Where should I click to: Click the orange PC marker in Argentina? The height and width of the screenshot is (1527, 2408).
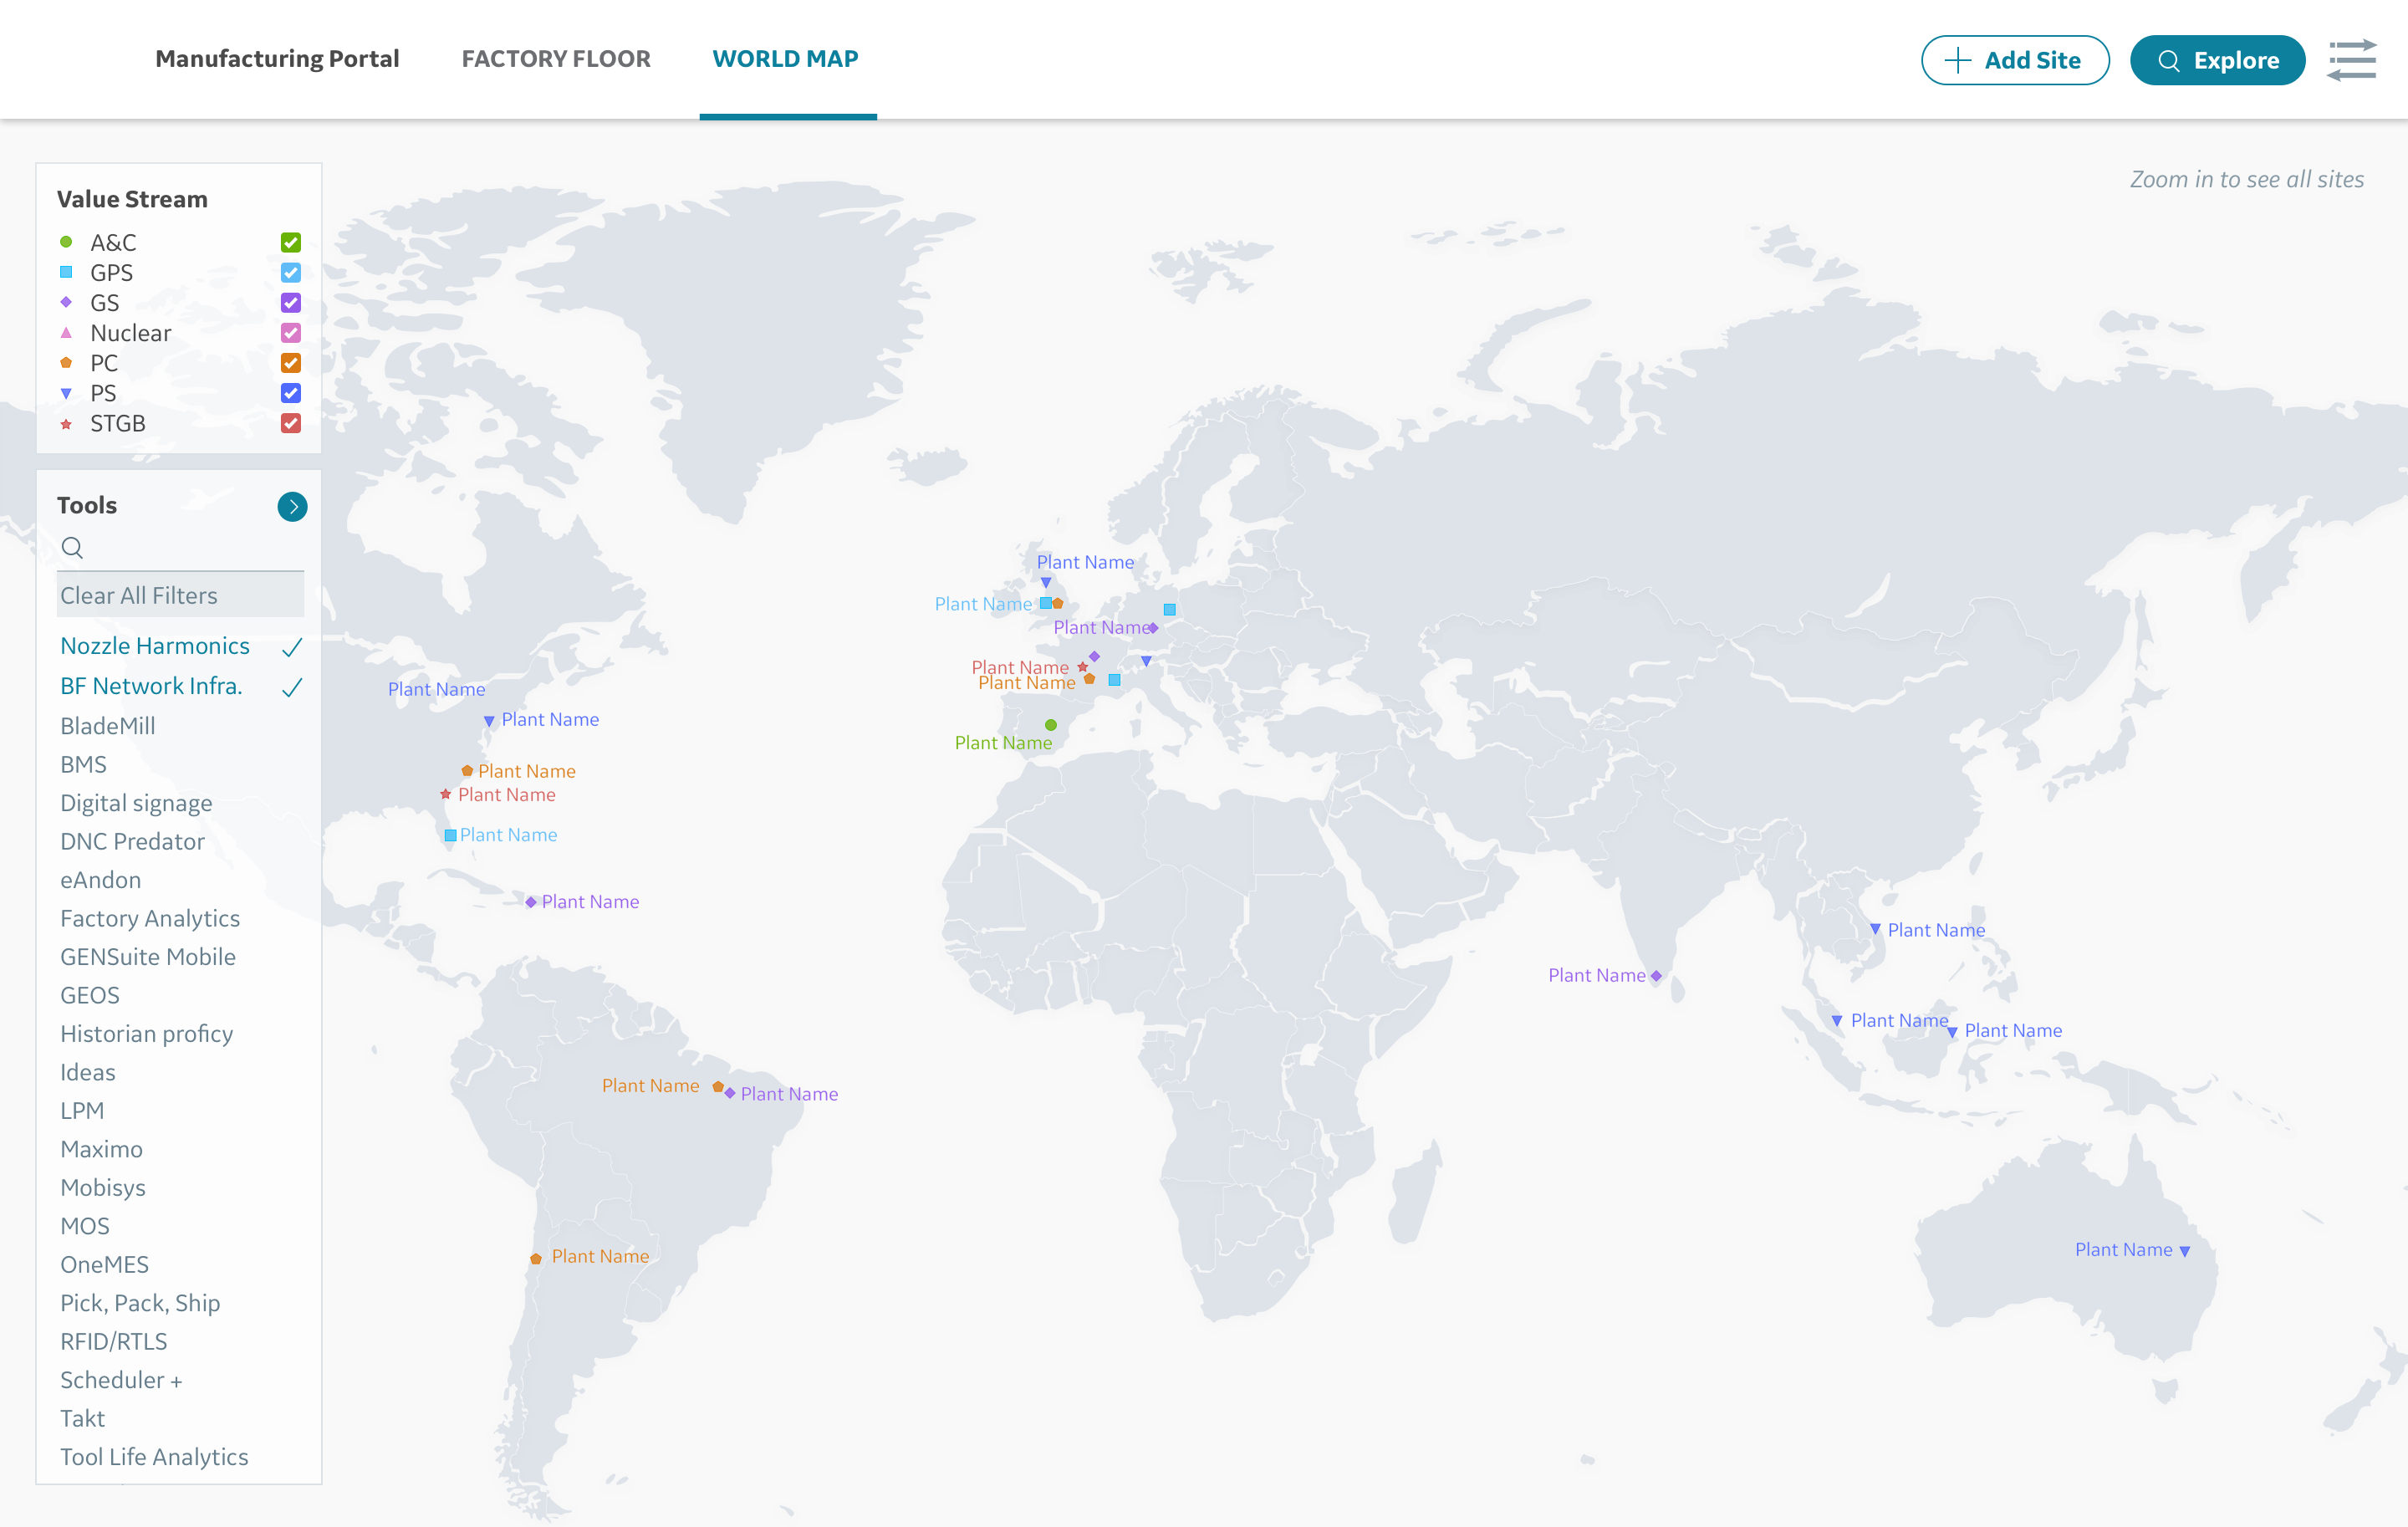coord(536,1258)
